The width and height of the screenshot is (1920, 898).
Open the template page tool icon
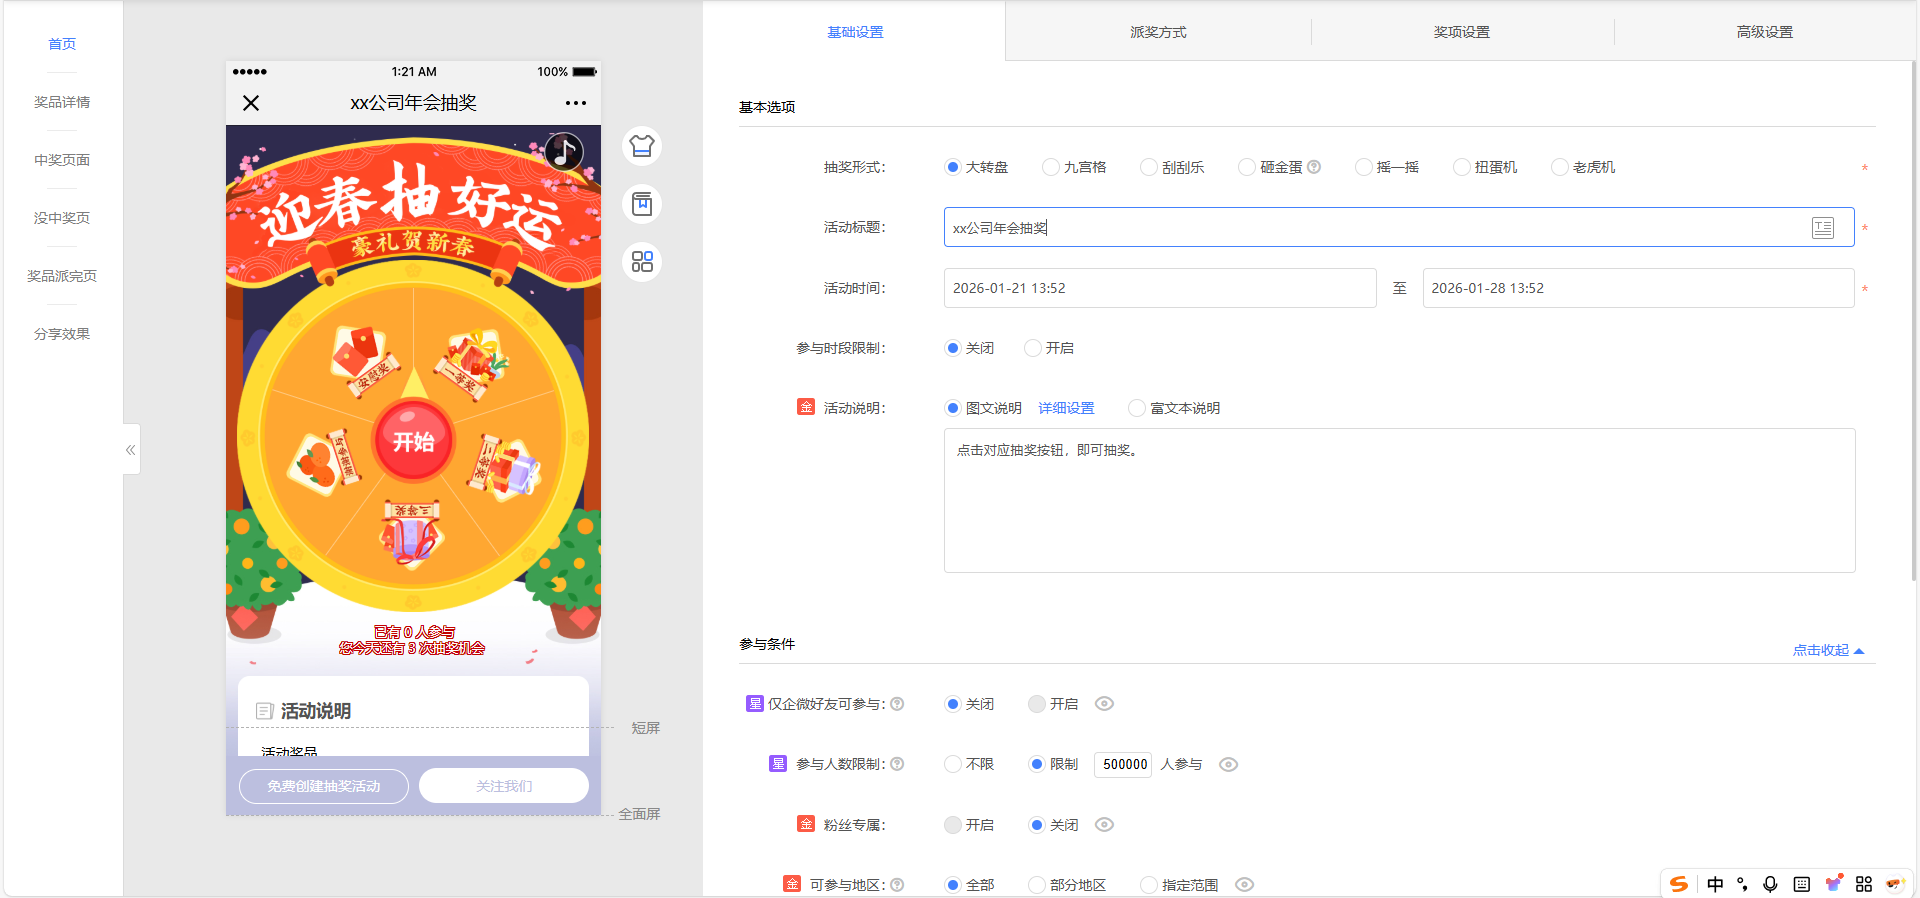point(642,204)
